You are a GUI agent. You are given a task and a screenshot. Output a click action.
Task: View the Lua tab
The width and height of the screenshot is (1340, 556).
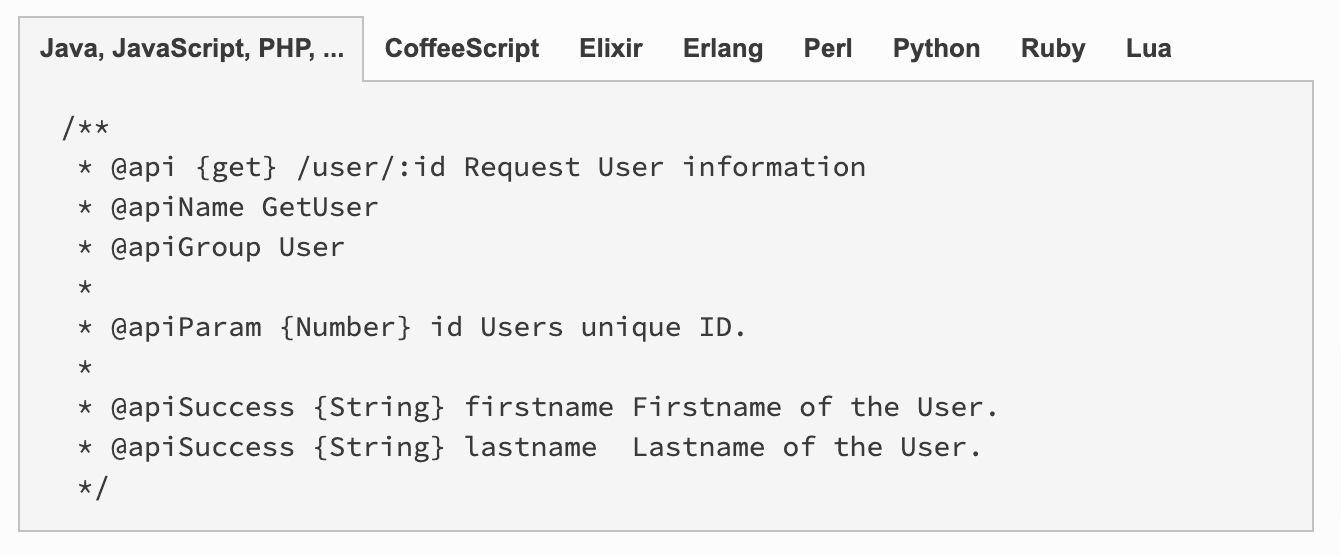[x=1149, y=49]
